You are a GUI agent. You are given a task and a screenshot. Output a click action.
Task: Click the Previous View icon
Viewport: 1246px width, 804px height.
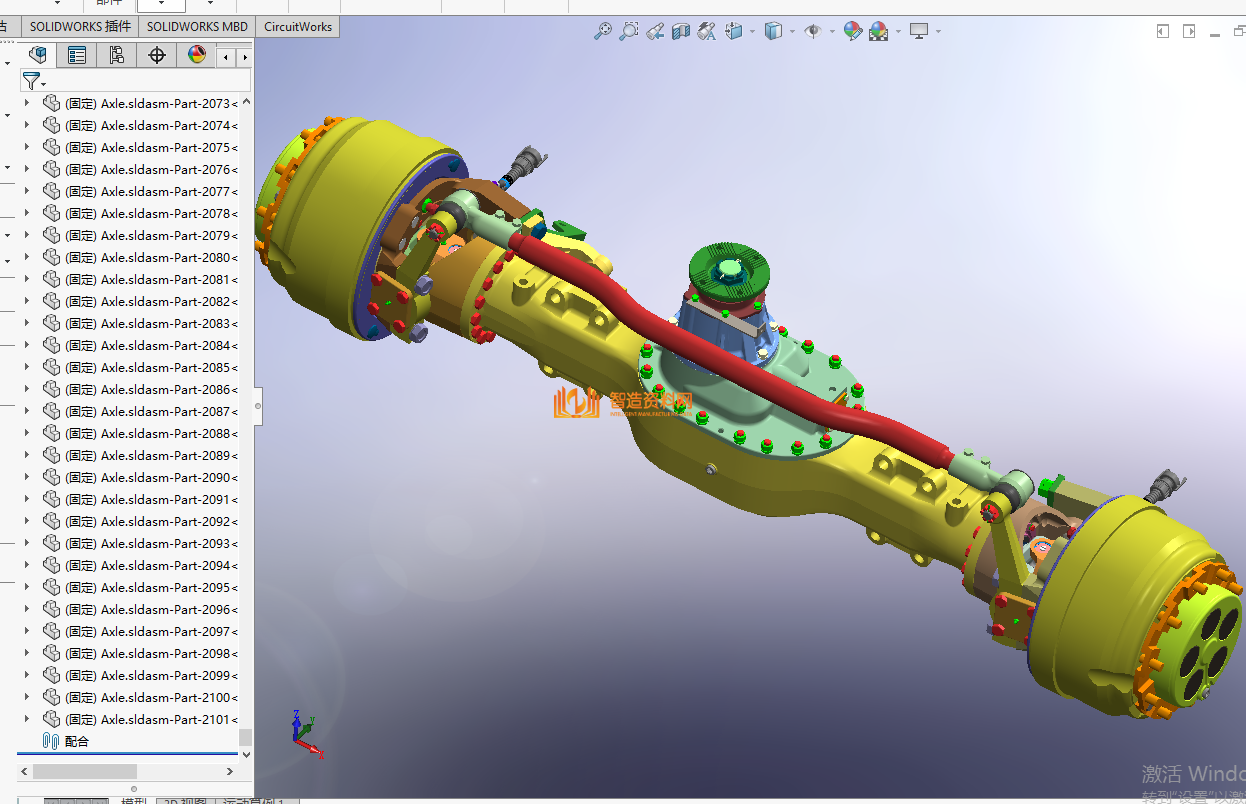(655, 31)
